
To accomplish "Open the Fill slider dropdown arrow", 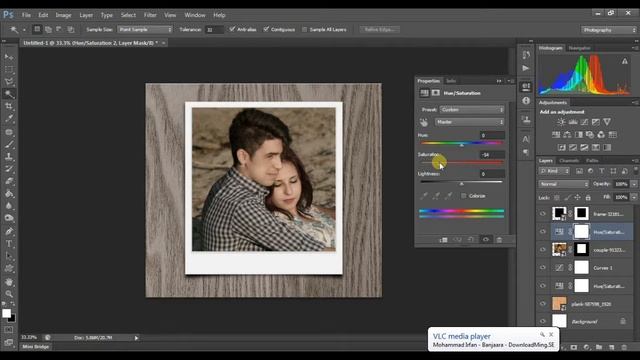I will (634, 198).
